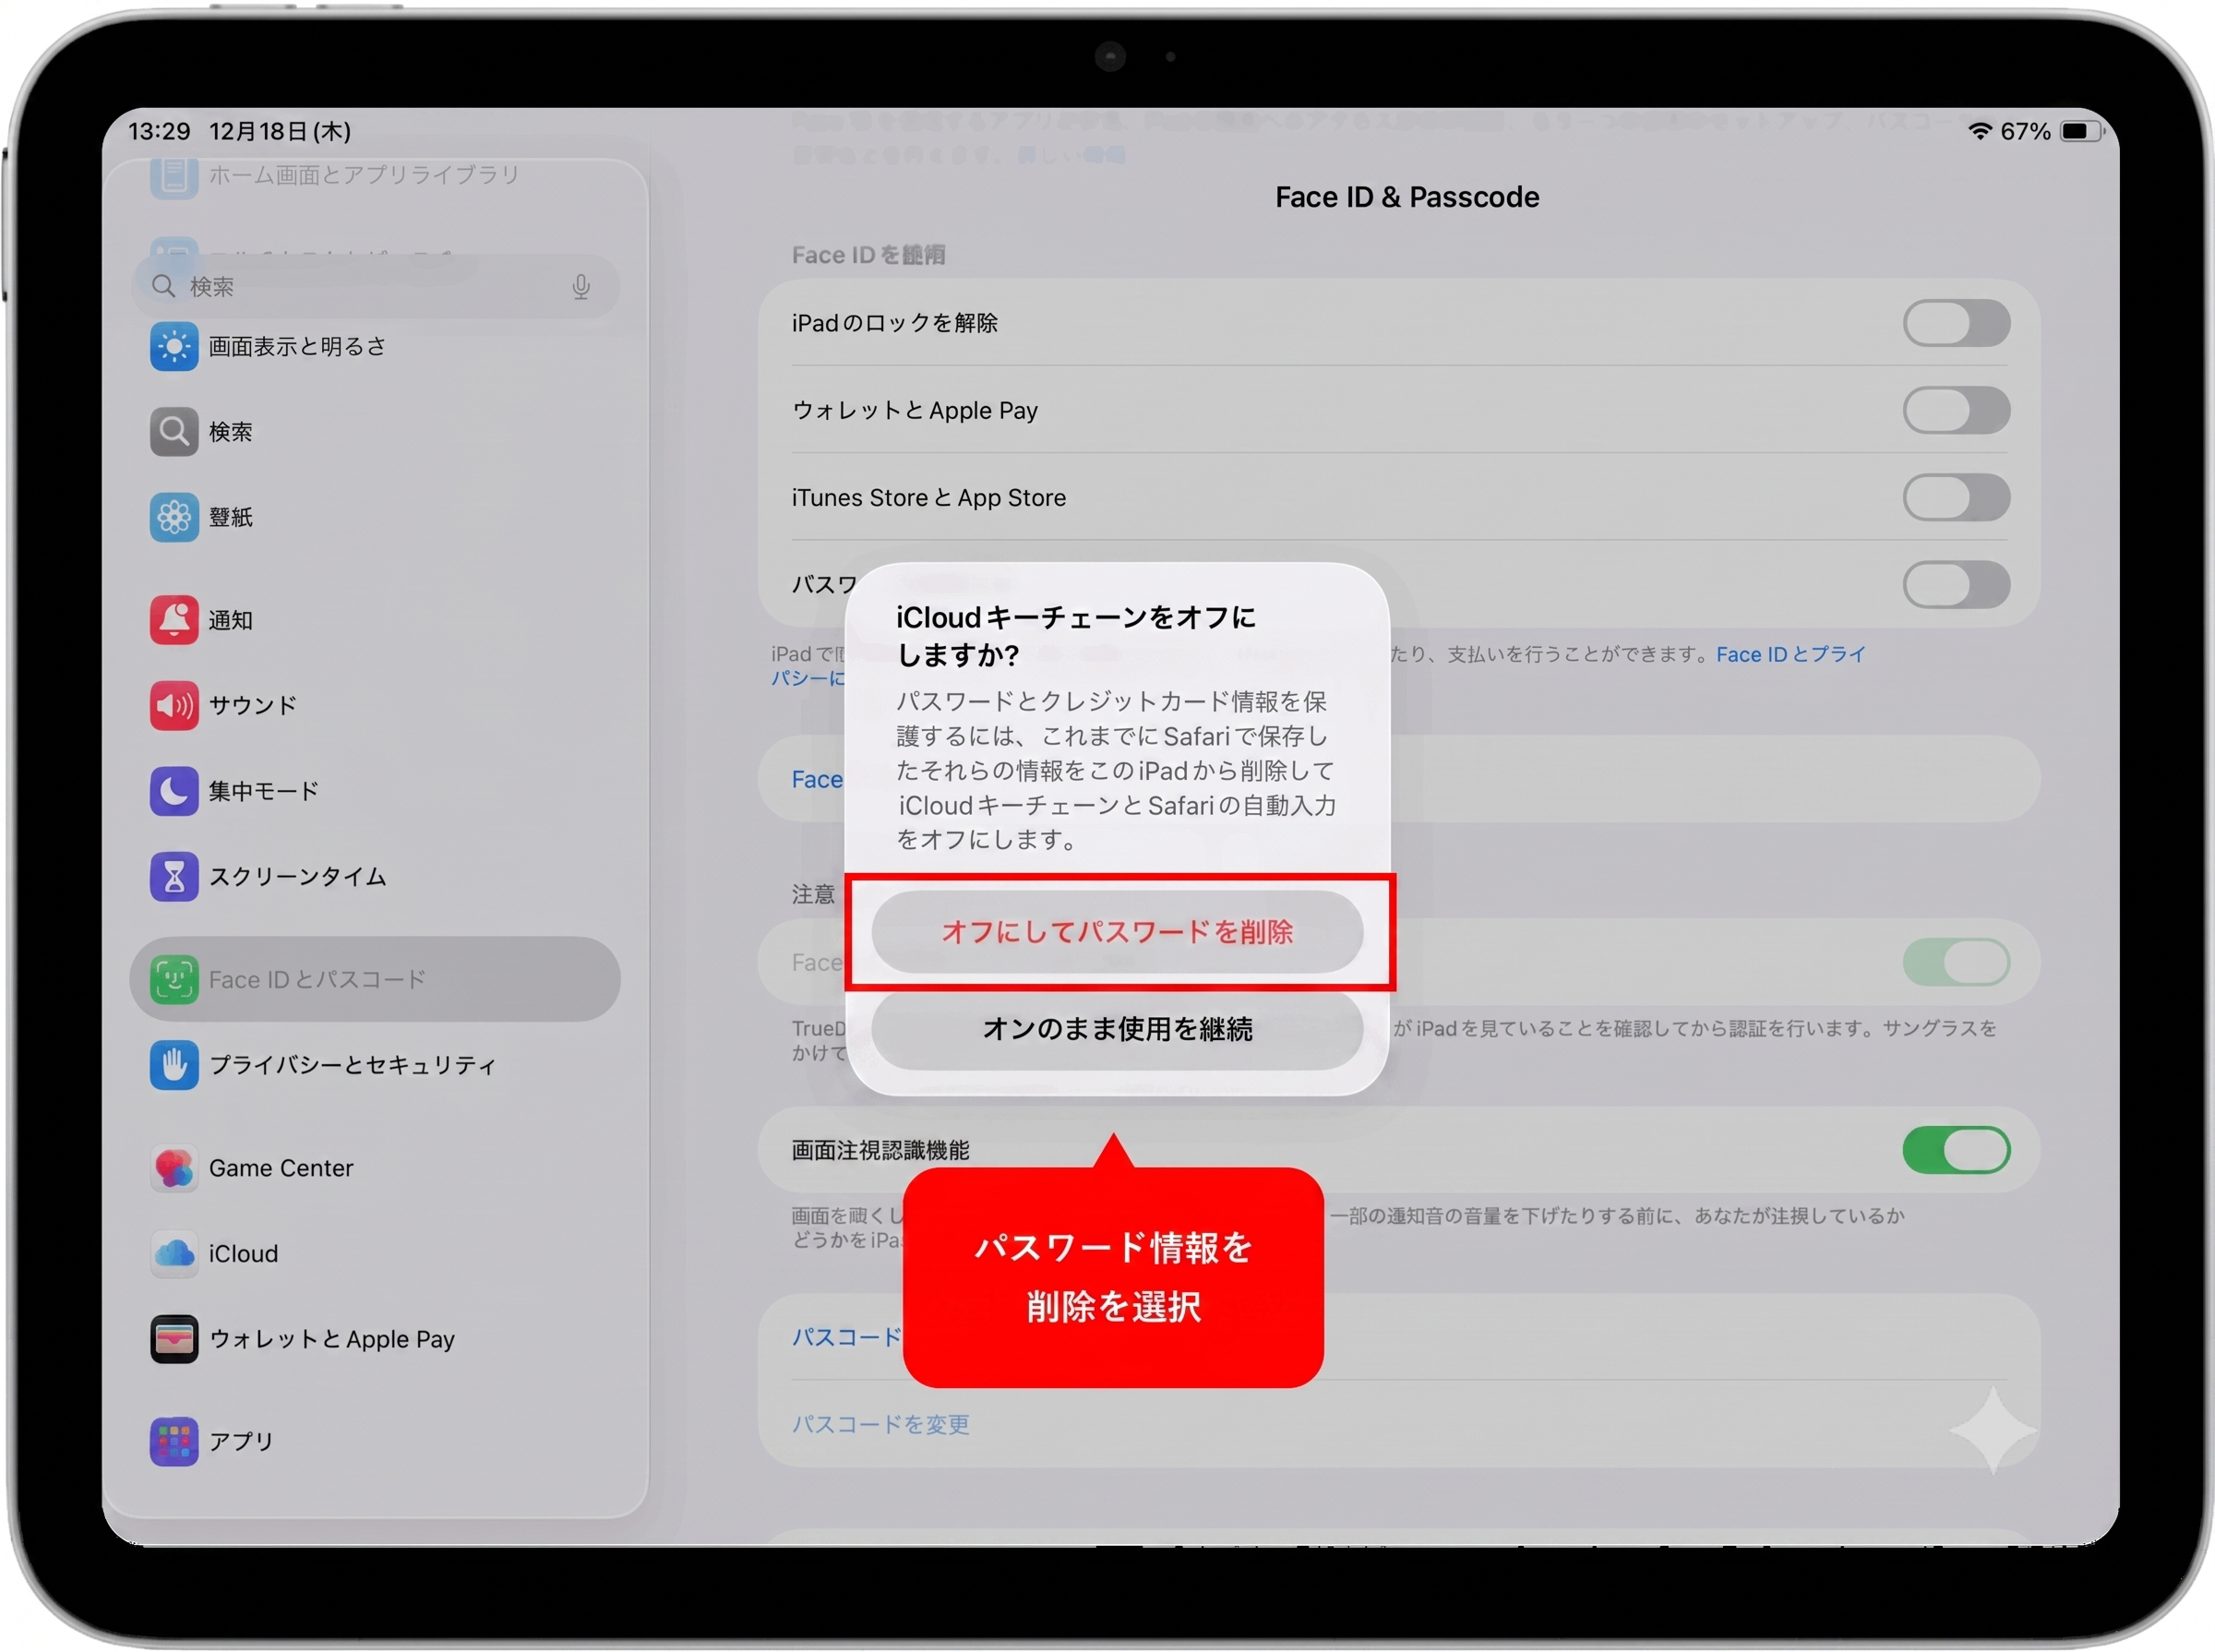Screen dimensions: 2215x1652
Task: Open スクリーンタイム settings
Action: point(375,877)
